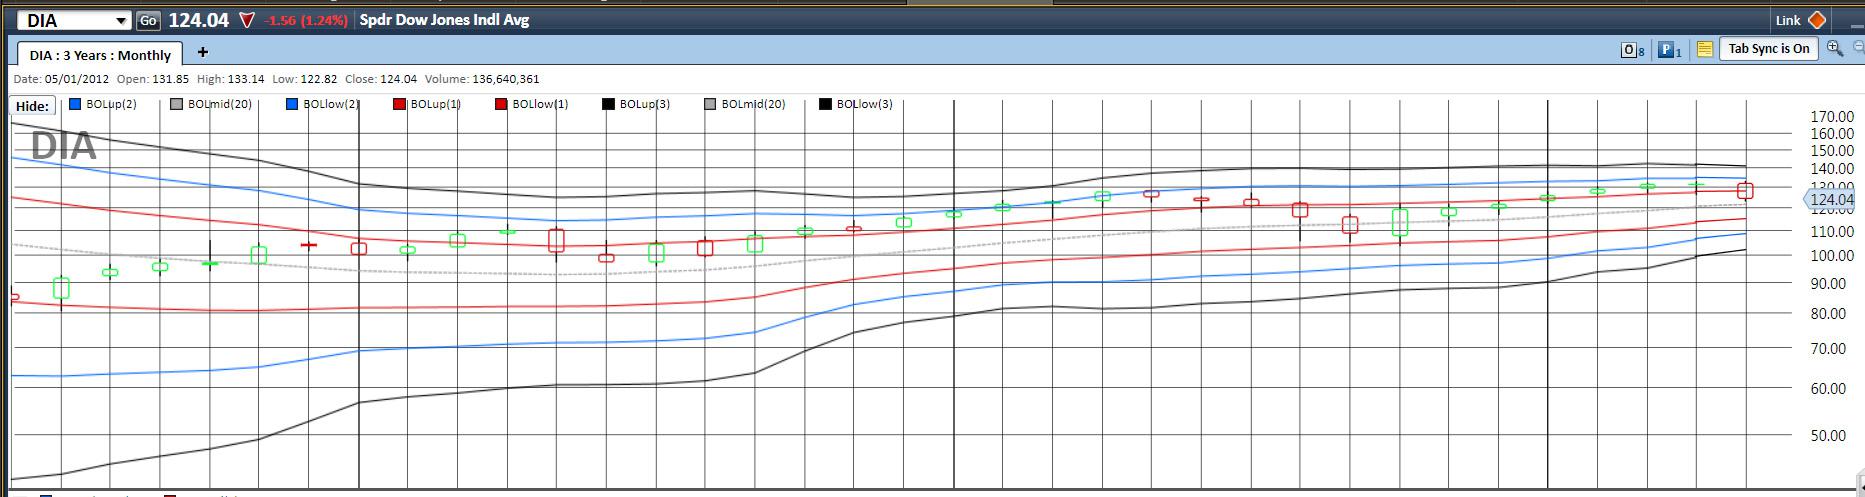
Task: Click the zoom-in magnifier icon
Action: (1834, 48)
